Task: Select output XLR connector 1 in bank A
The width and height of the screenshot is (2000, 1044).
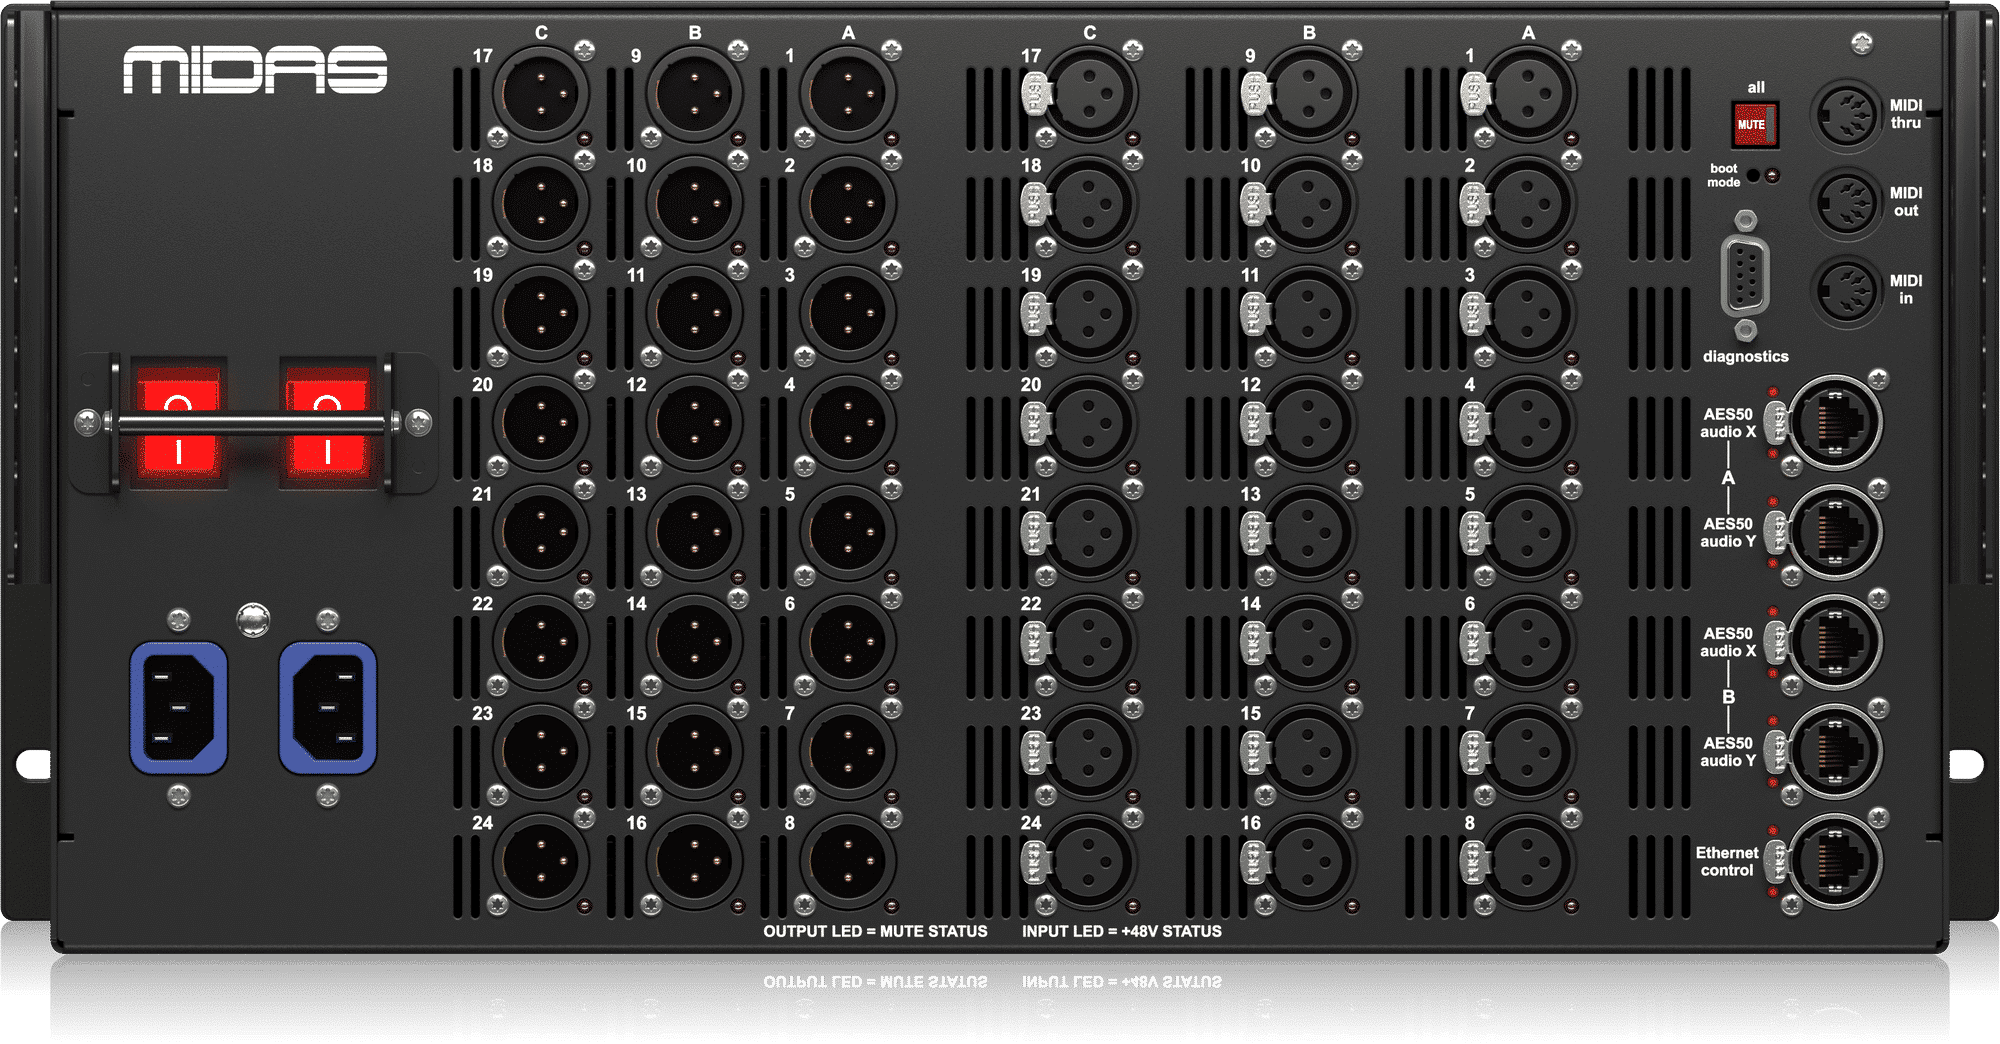Action: tap(847, 94)
